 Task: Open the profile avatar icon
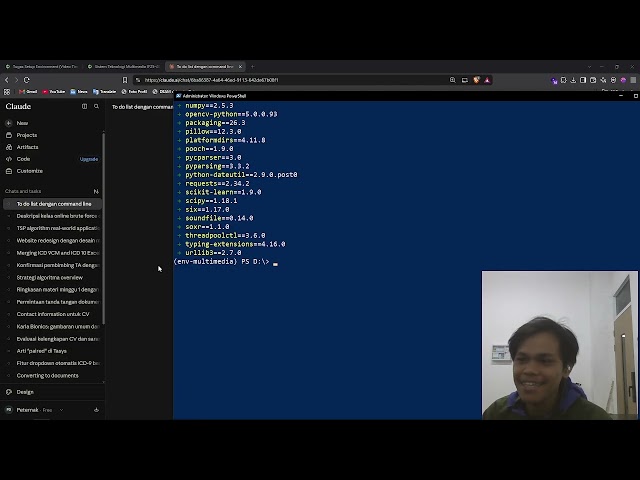[623, 80]
